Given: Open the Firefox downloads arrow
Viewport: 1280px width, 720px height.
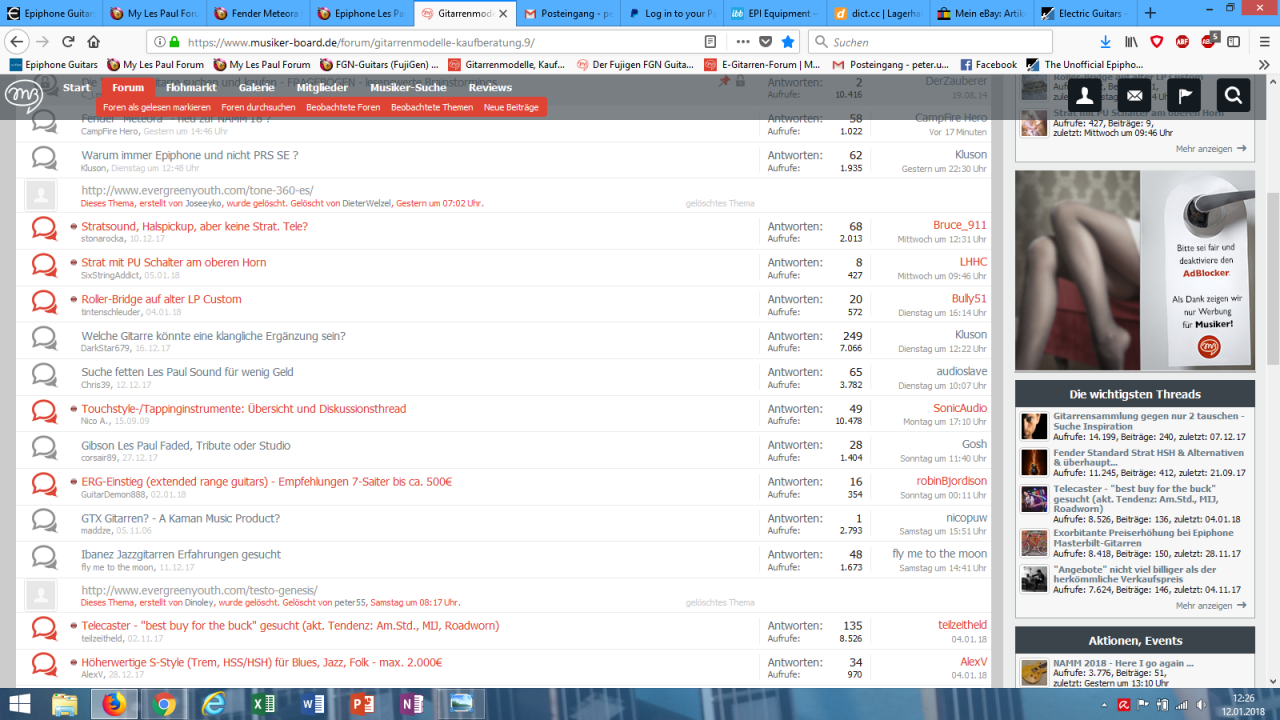Looking at the screenshot, I should 1105,42.
